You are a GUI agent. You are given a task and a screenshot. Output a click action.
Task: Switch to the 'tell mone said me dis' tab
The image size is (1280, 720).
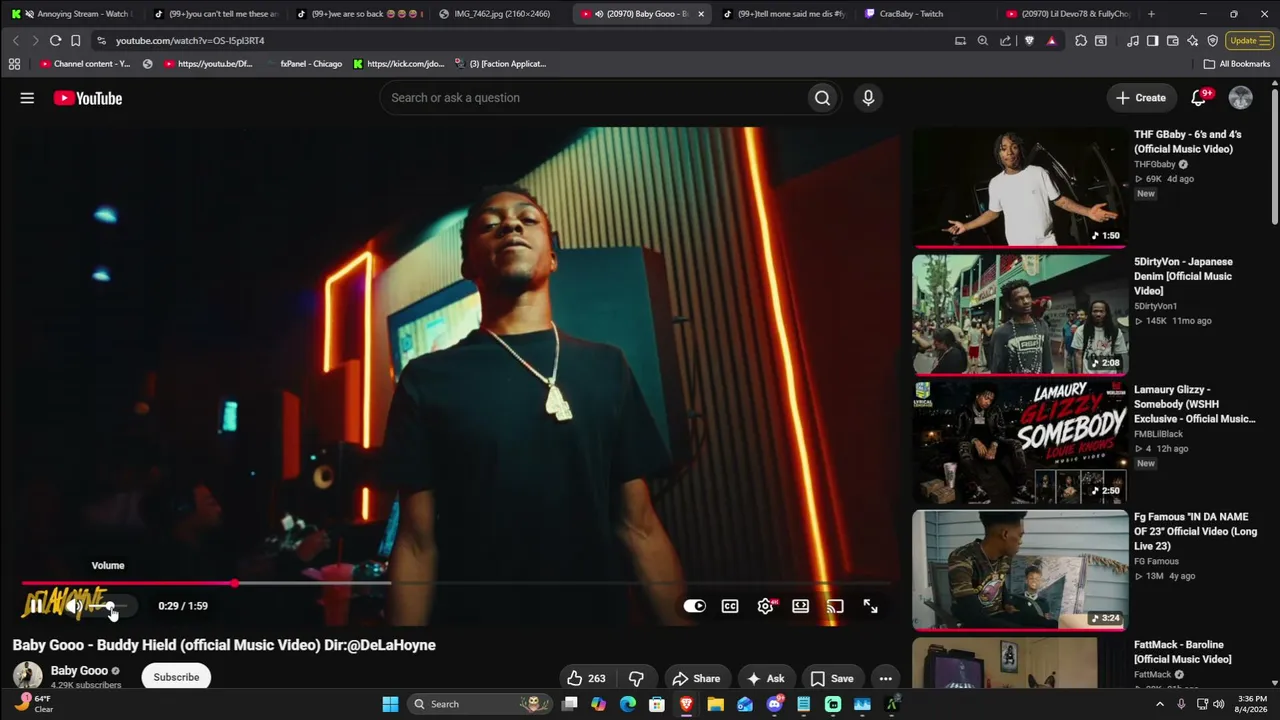783,14
